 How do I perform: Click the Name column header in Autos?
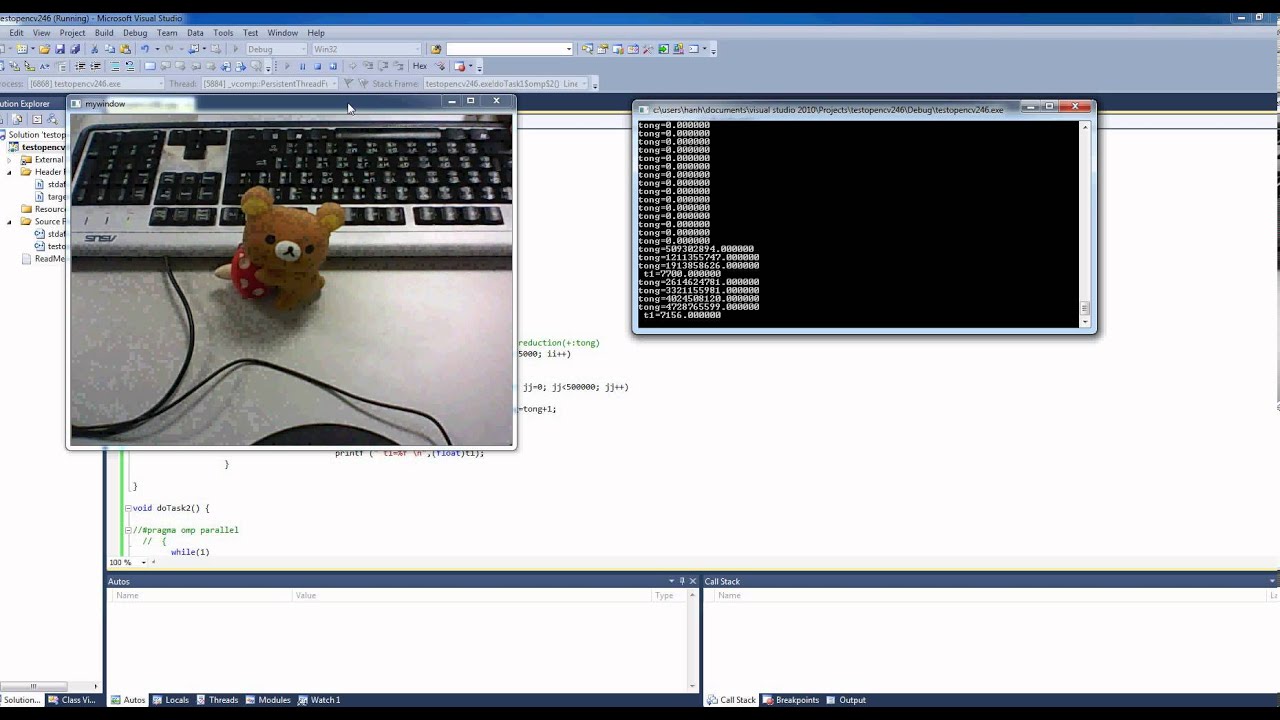pos(200,595)
